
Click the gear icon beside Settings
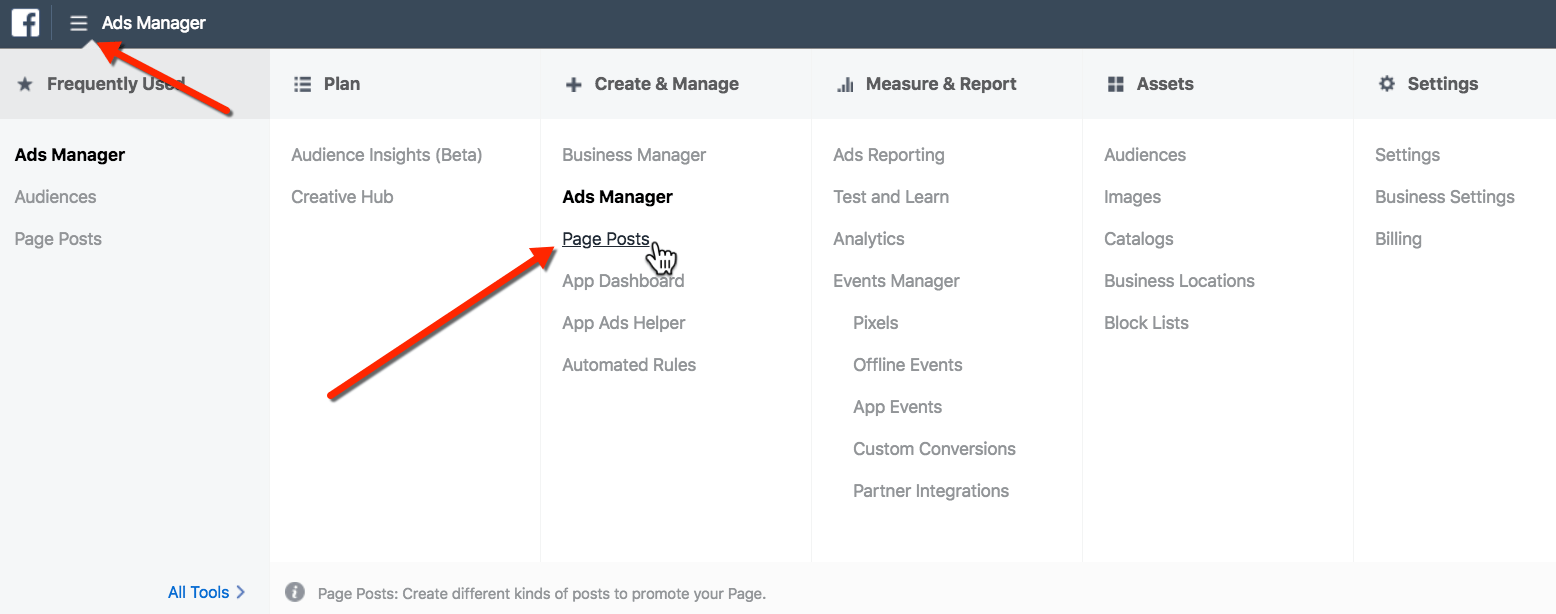point(1387,84)
